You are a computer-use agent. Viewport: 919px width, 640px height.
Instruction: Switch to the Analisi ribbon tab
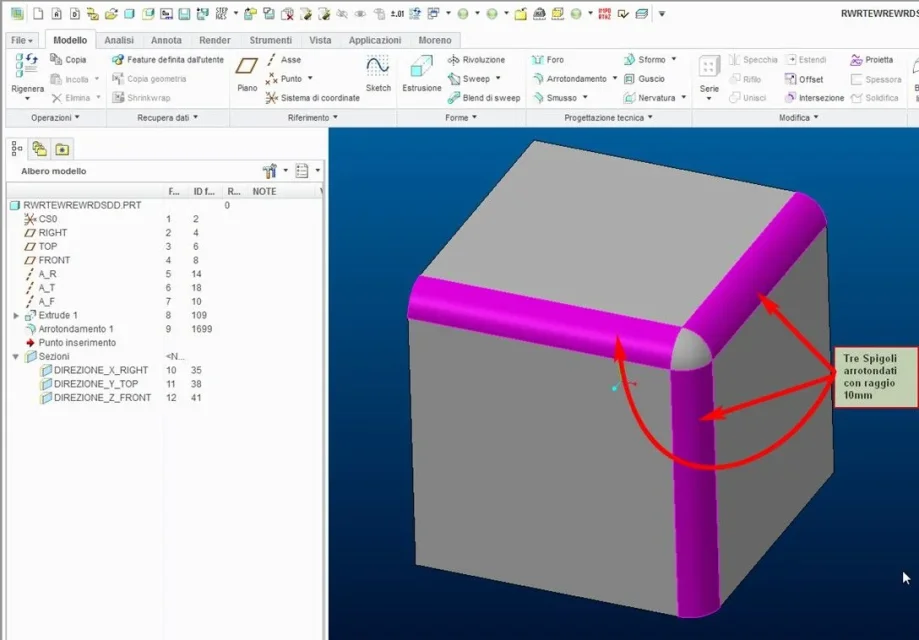119,40
